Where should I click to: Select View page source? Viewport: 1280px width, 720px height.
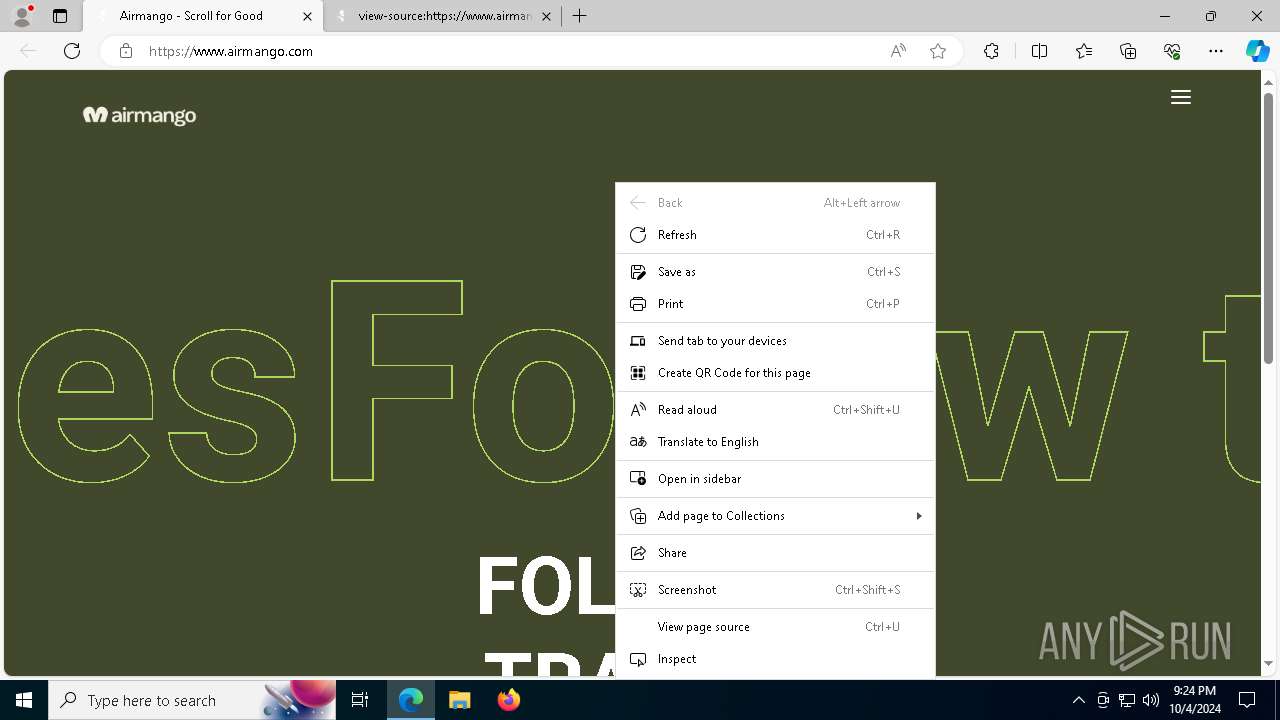tap(775, 627)
